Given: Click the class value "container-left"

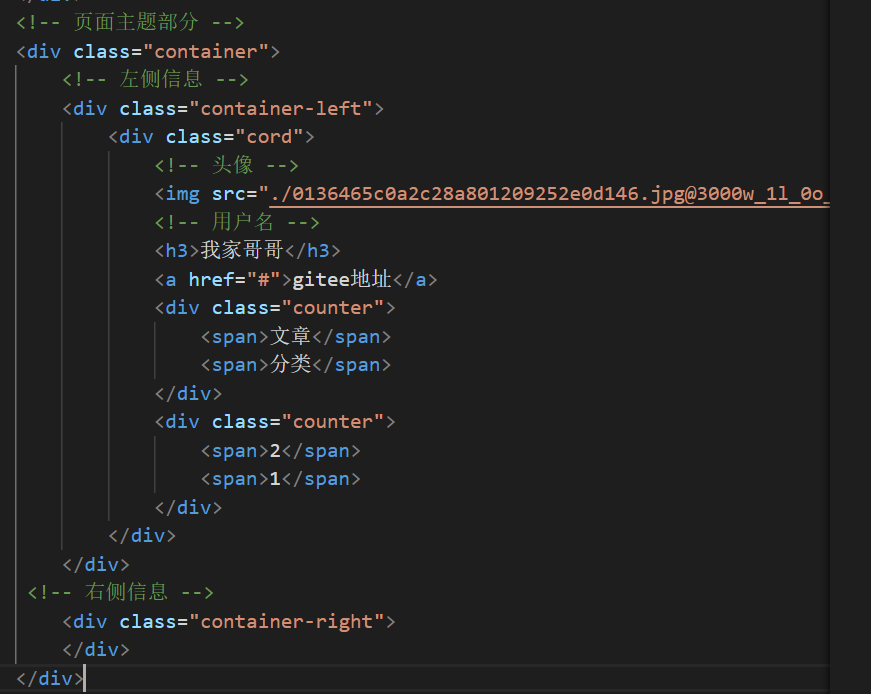Looking at the screenshot, I should [281, 108].
